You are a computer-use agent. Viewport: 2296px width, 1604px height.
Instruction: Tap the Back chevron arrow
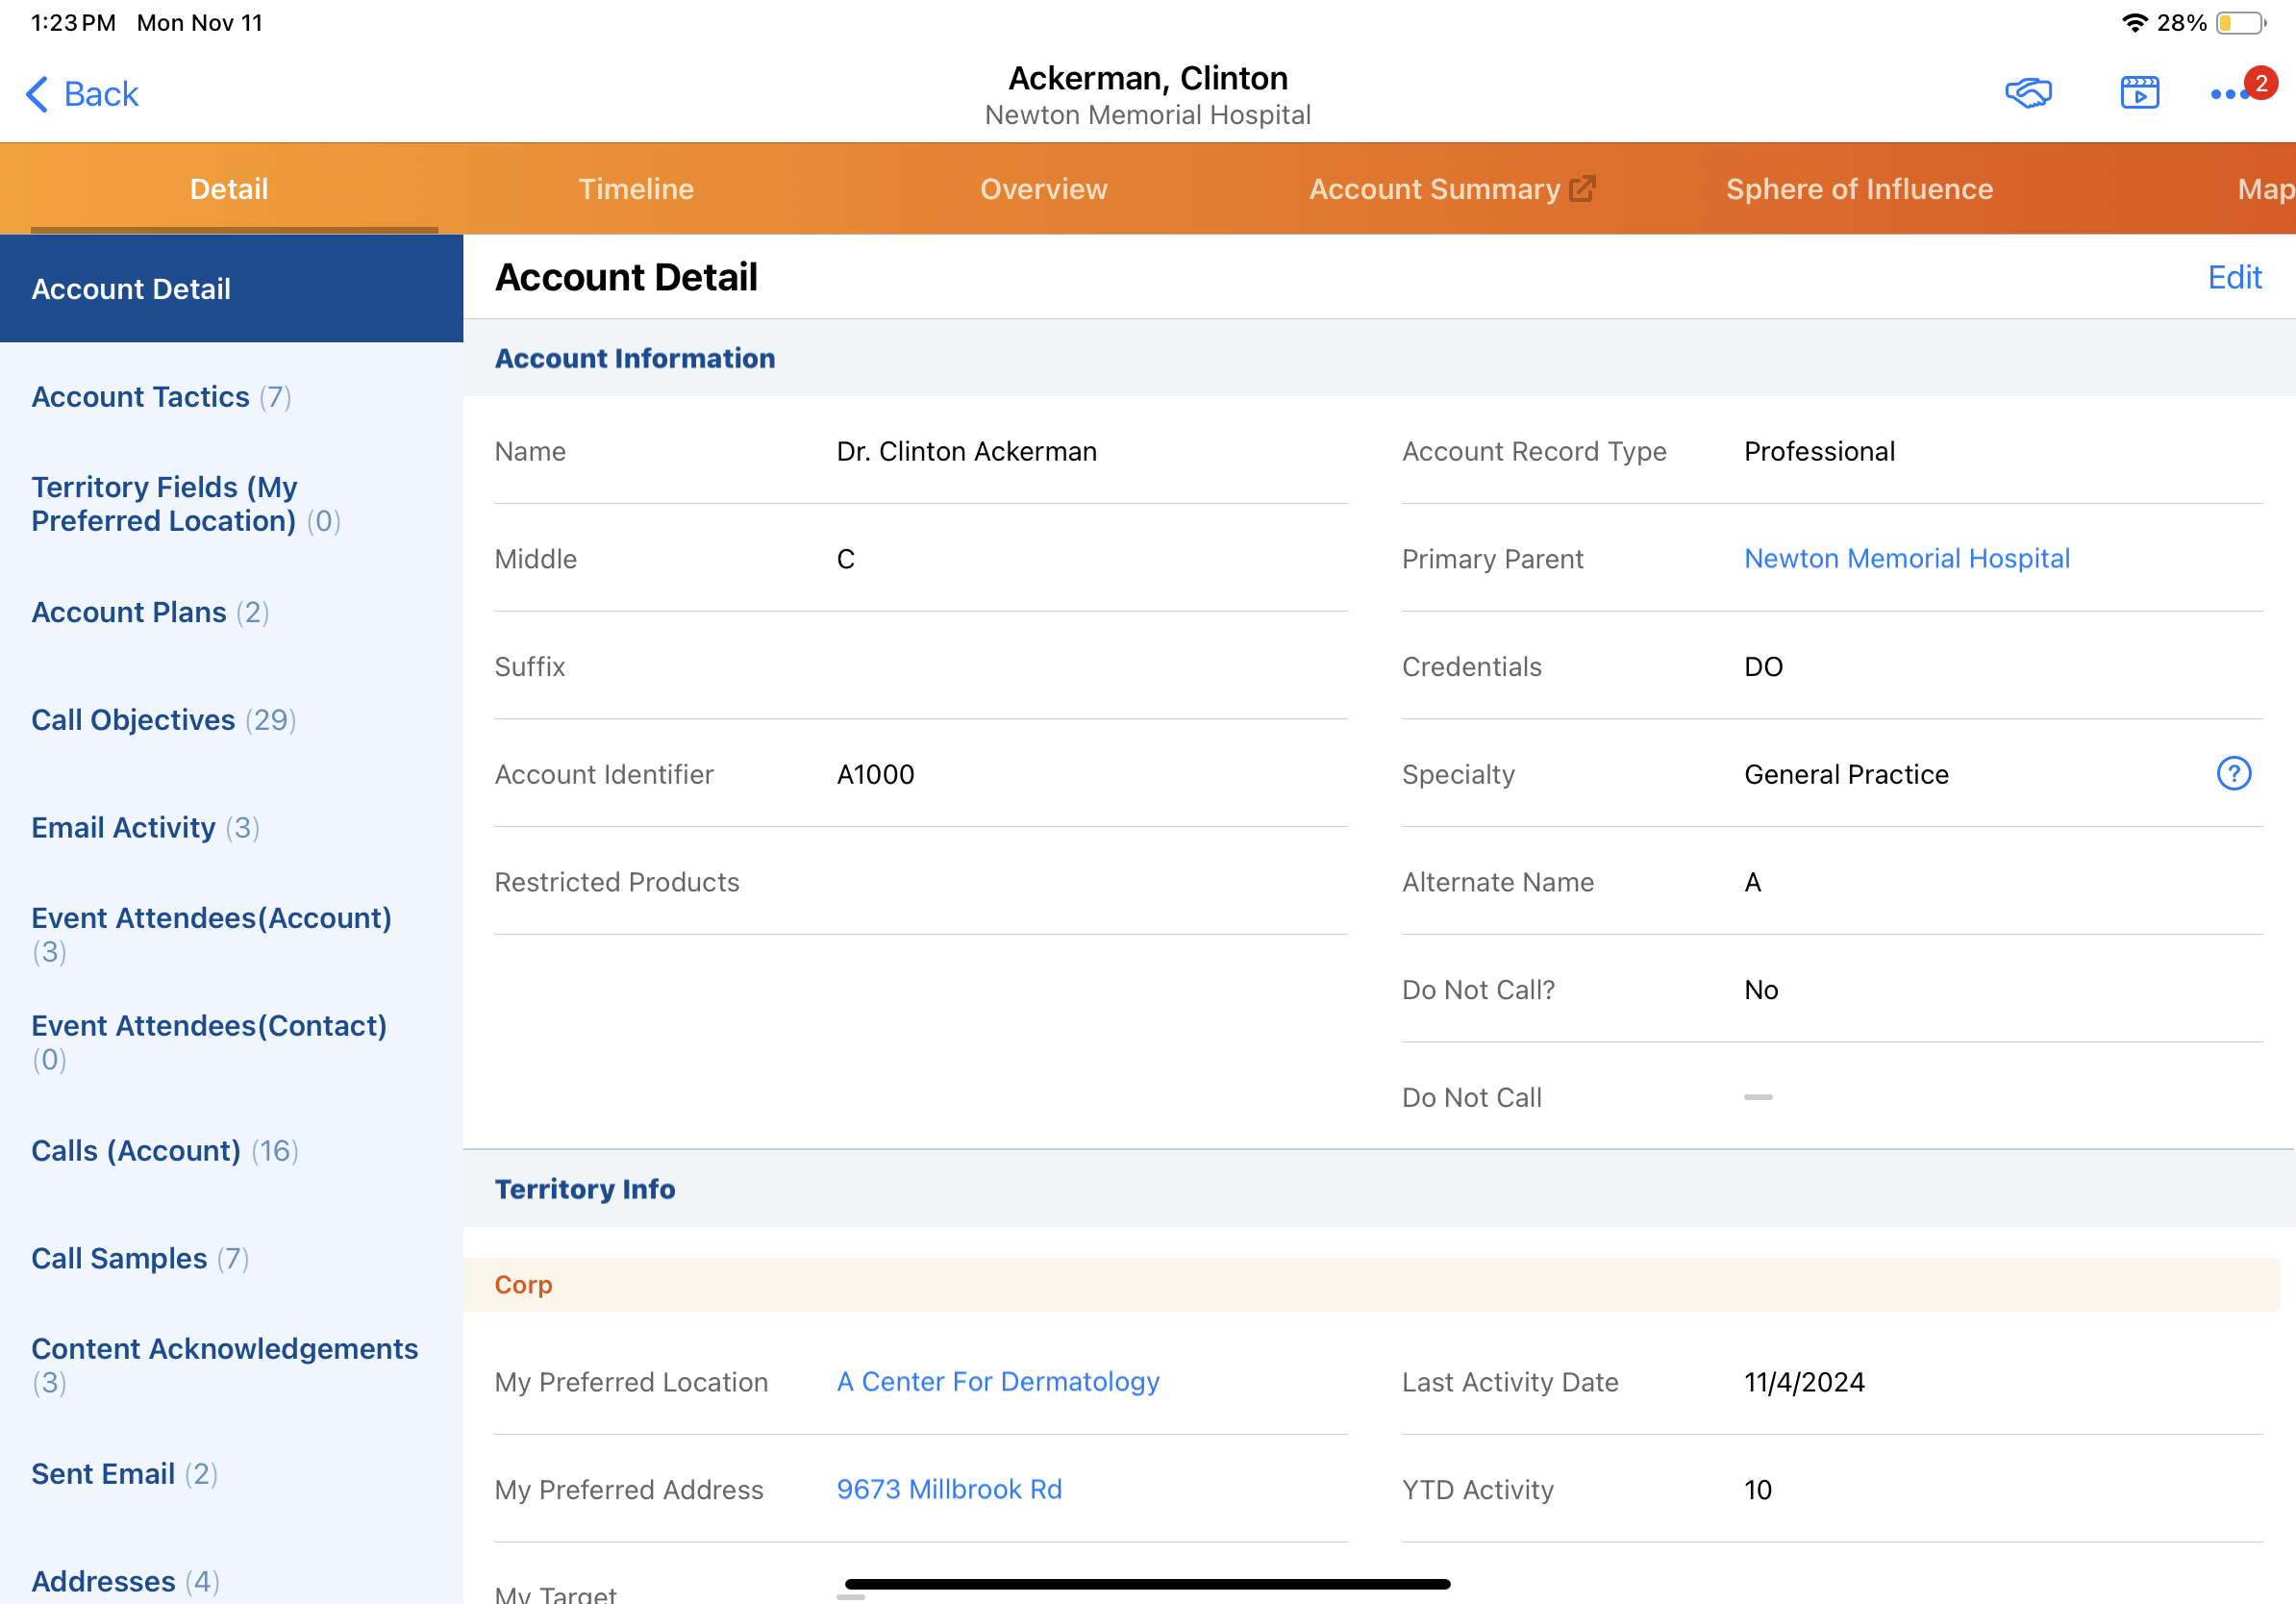tap(37, 94)
